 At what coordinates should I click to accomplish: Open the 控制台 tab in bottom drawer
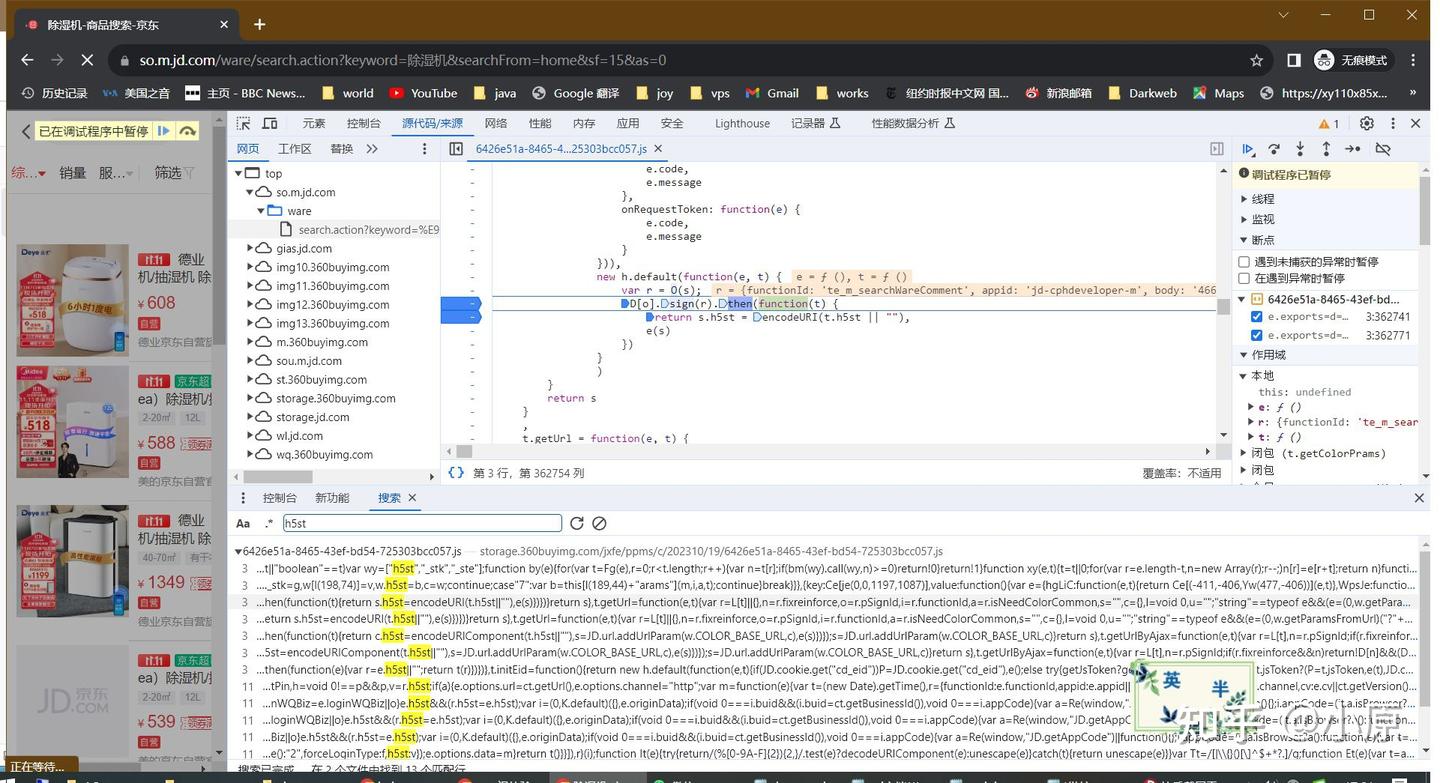coord(279,497)
